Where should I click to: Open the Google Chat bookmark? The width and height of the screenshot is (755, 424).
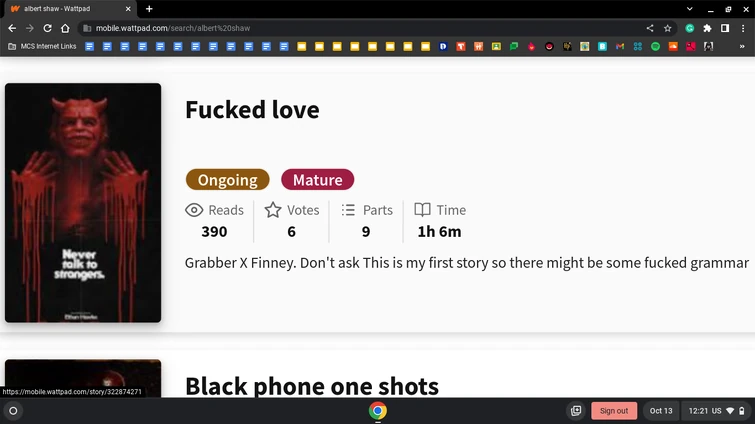[514, 46]
